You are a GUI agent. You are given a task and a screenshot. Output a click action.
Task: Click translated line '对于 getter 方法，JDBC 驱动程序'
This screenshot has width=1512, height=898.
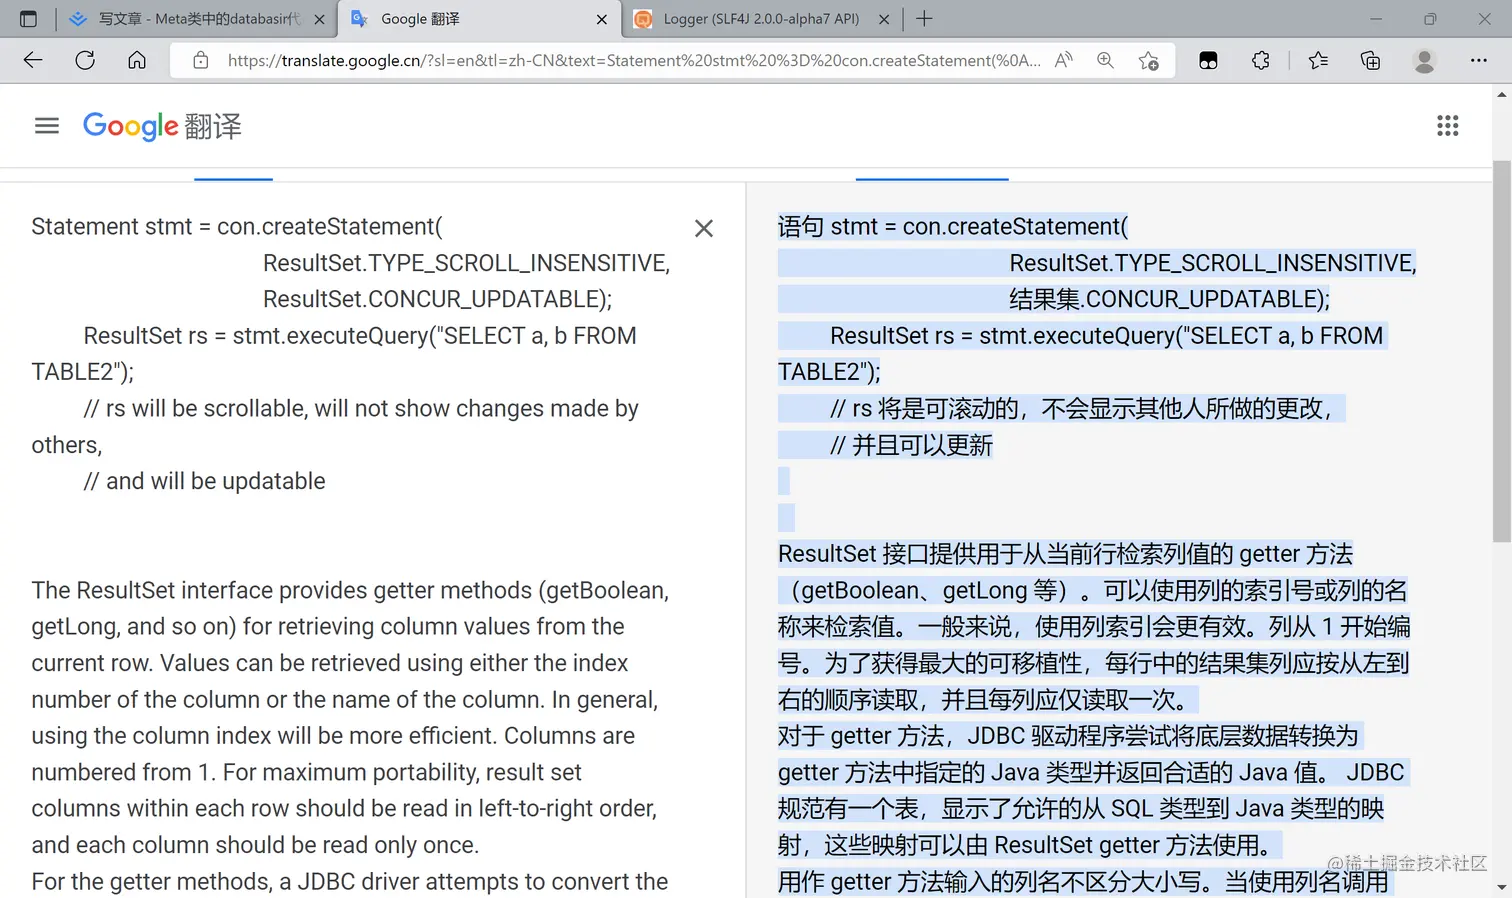point(1068,736)
